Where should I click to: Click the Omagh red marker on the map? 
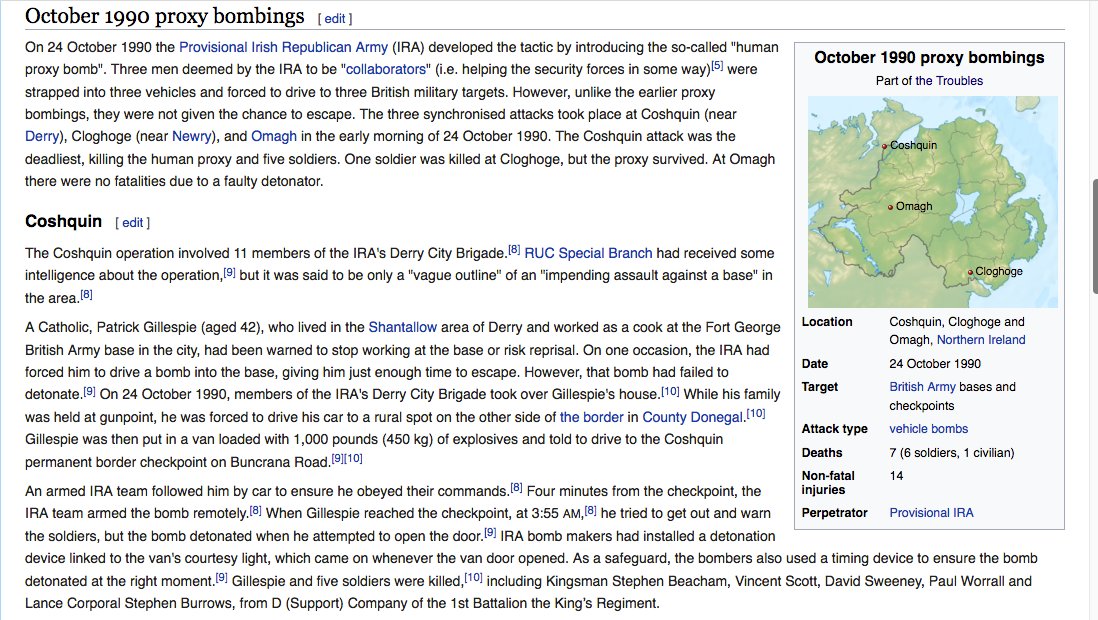pyautogui.click(x=891, y=207)
